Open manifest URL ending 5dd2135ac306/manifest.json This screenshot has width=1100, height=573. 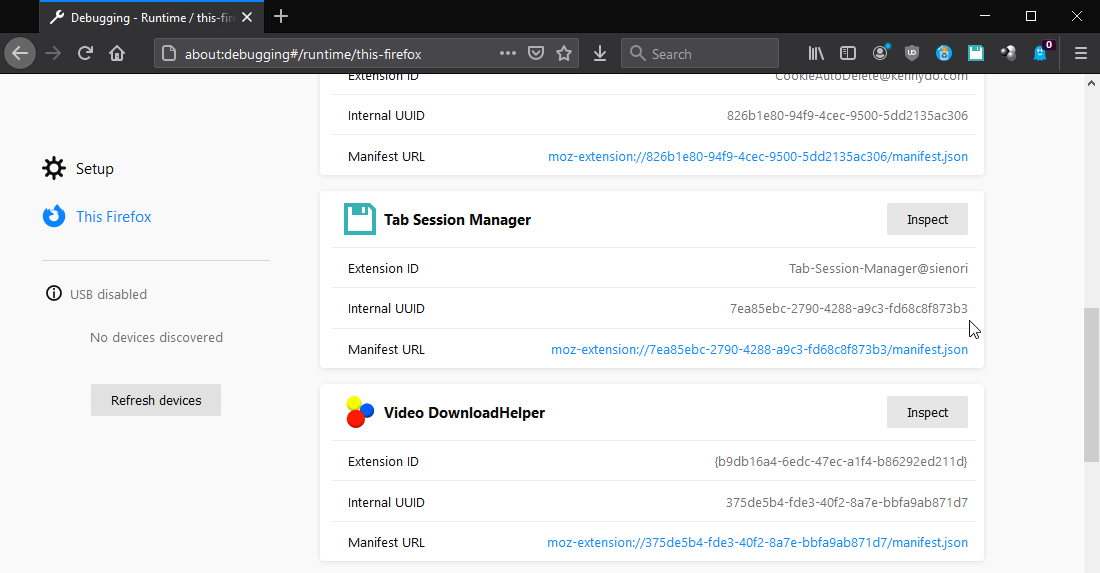coord(758,156)
